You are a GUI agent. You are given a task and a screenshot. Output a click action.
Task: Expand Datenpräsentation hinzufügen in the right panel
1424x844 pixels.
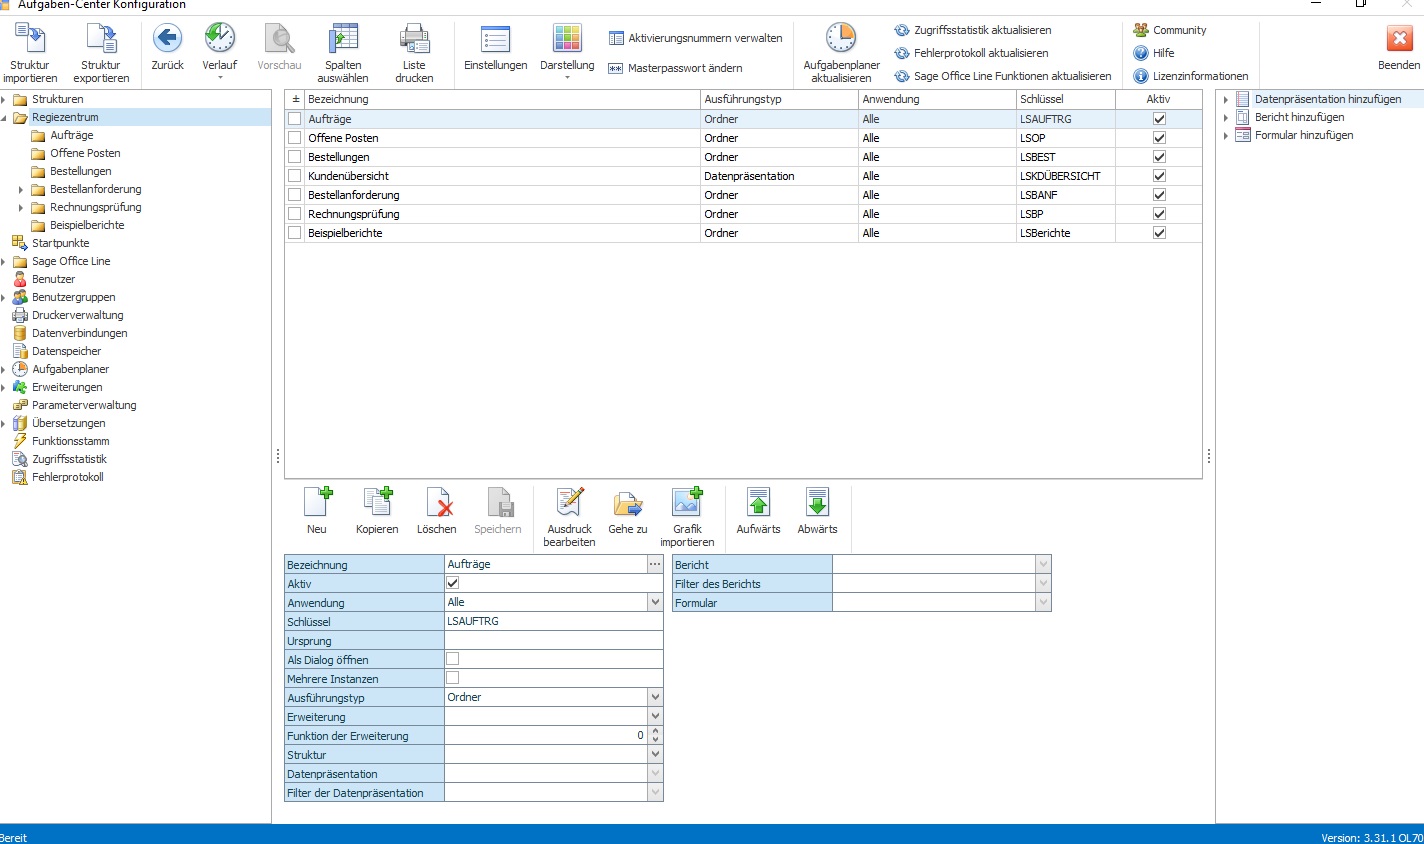pyautogui.click(x=1226, y=100)
